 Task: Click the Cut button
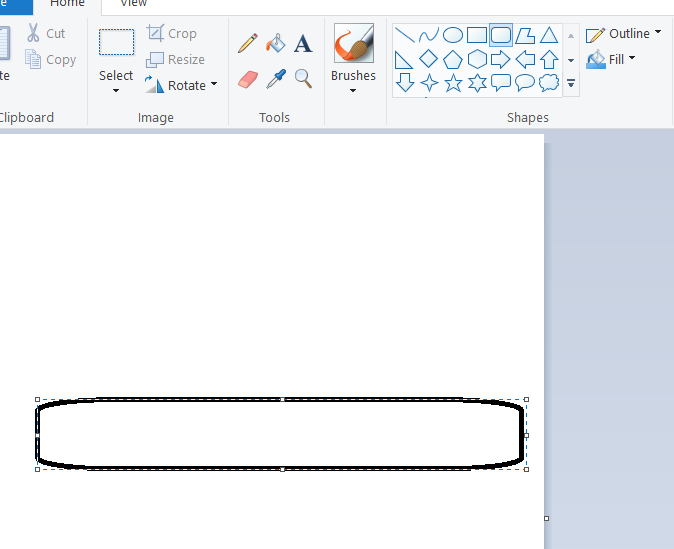pos(46,34)
